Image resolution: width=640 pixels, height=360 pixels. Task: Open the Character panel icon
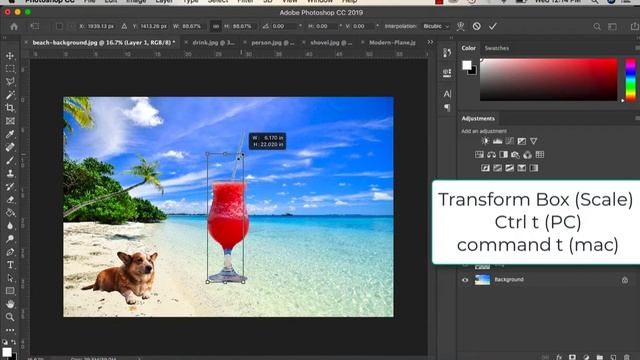pyautogui.click(x=447, y=94)
